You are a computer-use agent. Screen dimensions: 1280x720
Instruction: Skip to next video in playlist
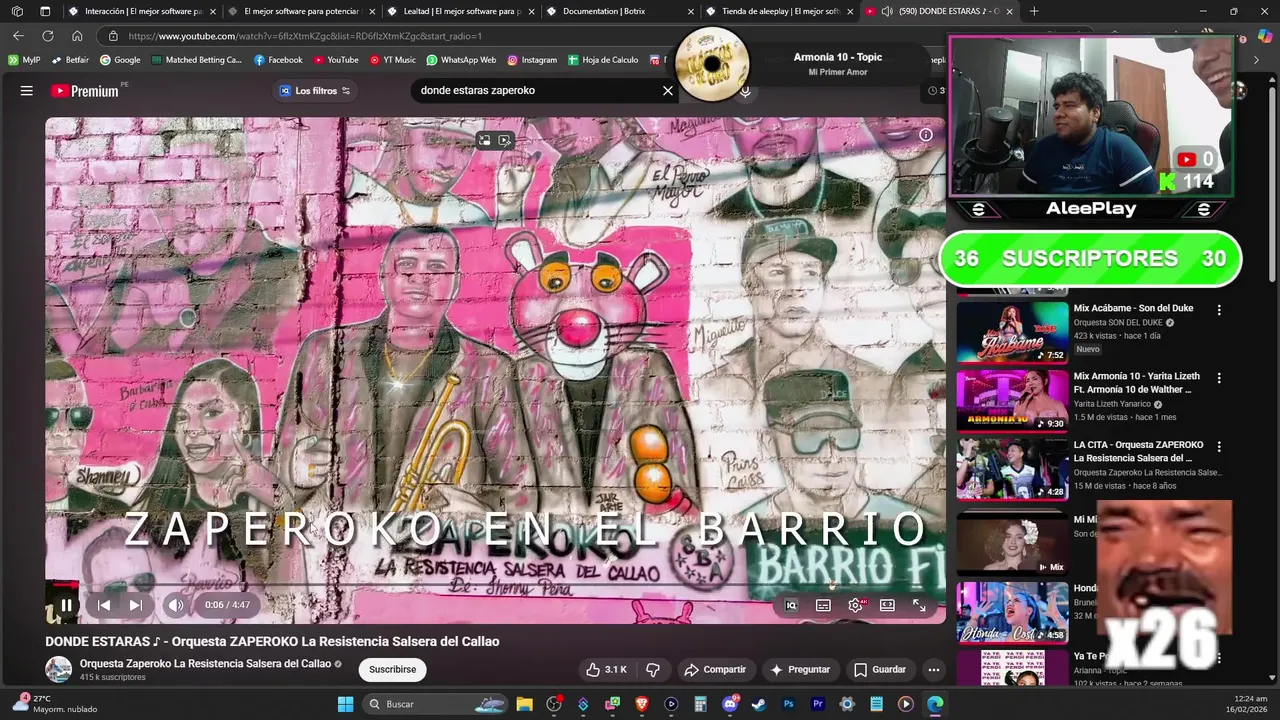[x=136, y=605]
